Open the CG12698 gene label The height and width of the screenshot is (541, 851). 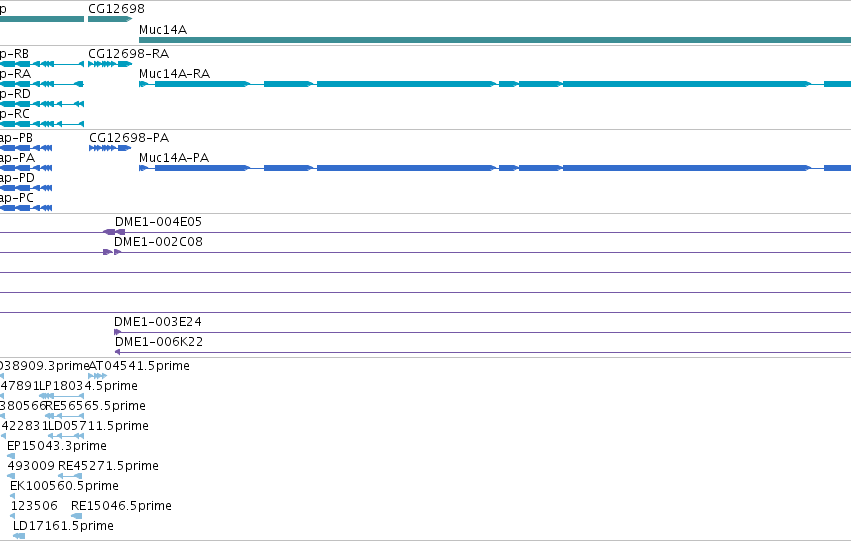click(x=116, y=9)
